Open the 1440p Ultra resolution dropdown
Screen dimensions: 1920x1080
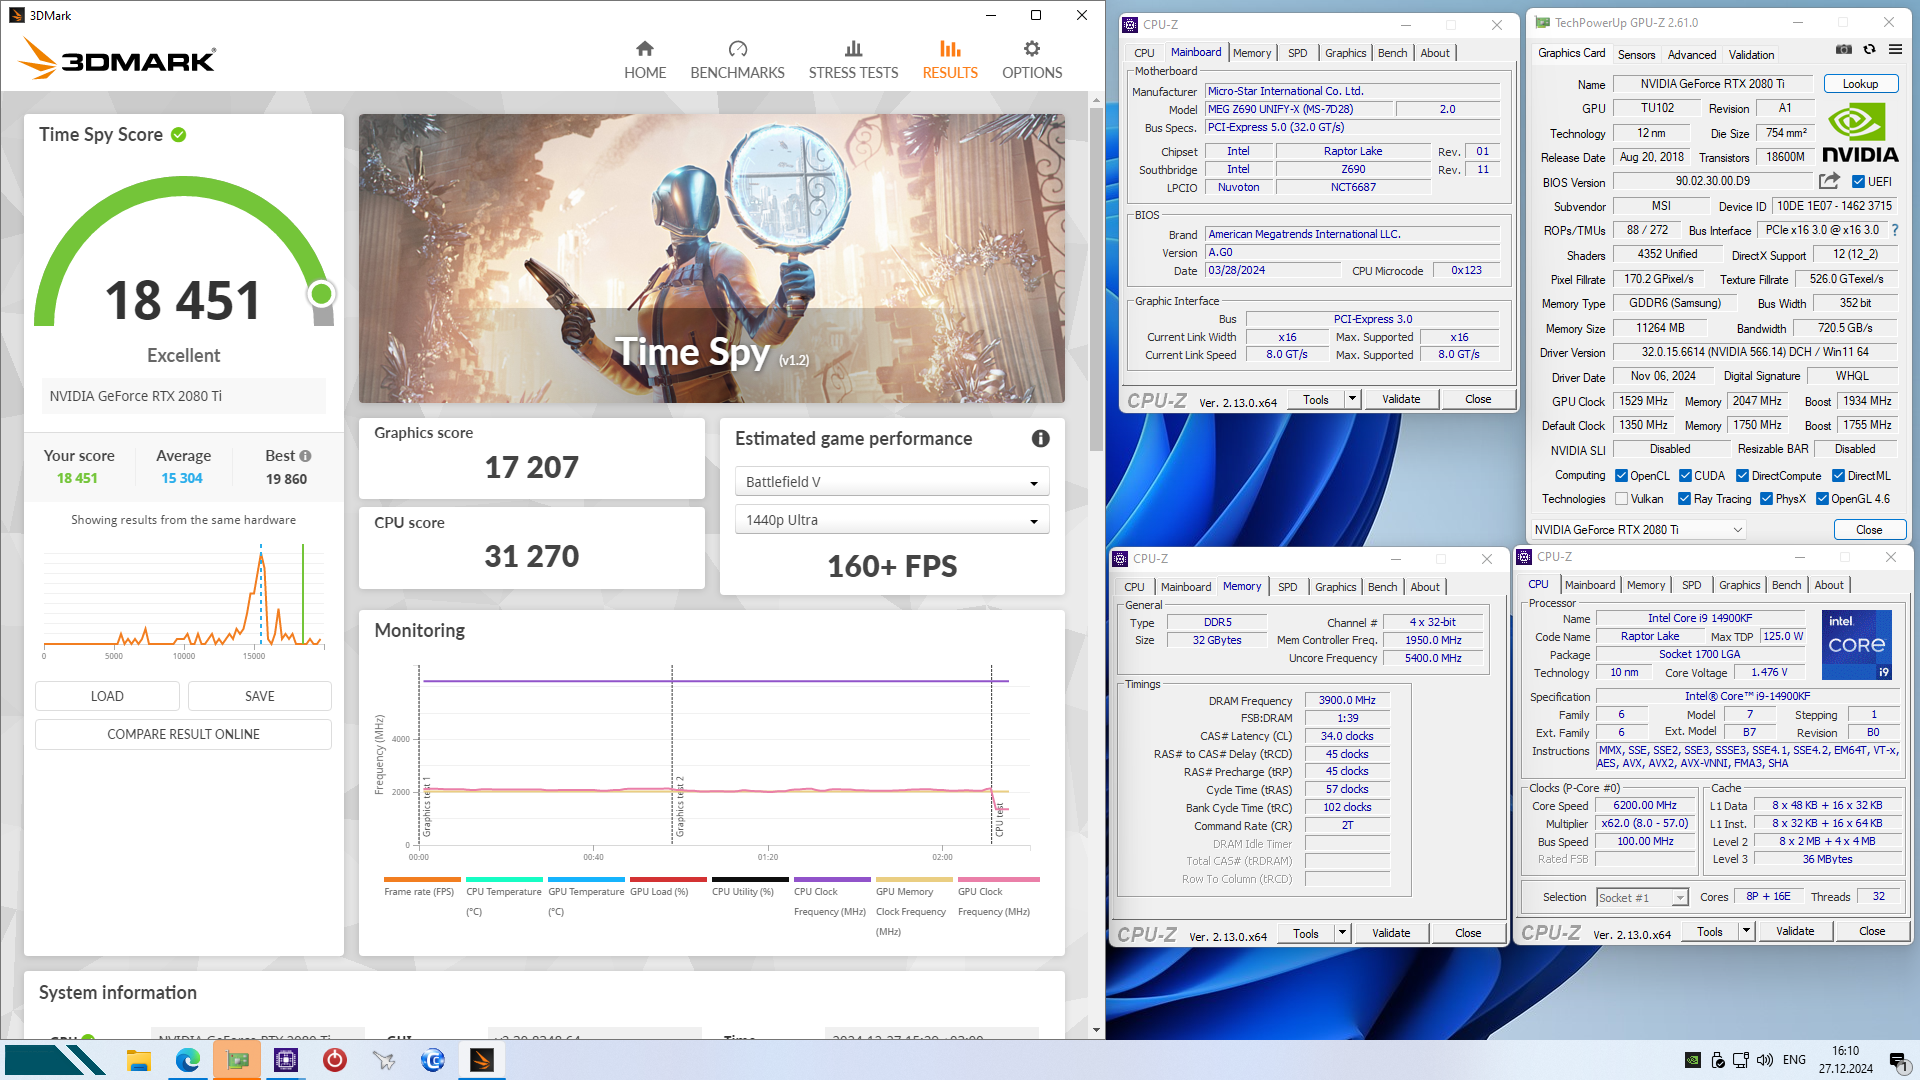point(892,520)
